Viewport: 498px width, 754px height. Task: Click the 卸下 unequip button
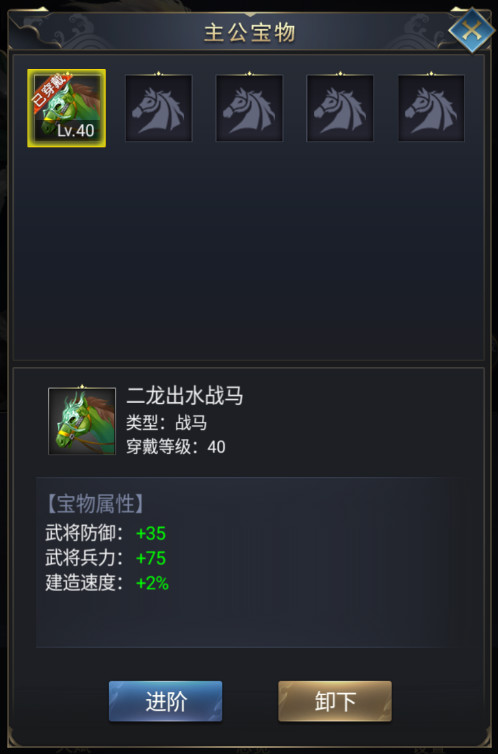[x=335, y=701]
